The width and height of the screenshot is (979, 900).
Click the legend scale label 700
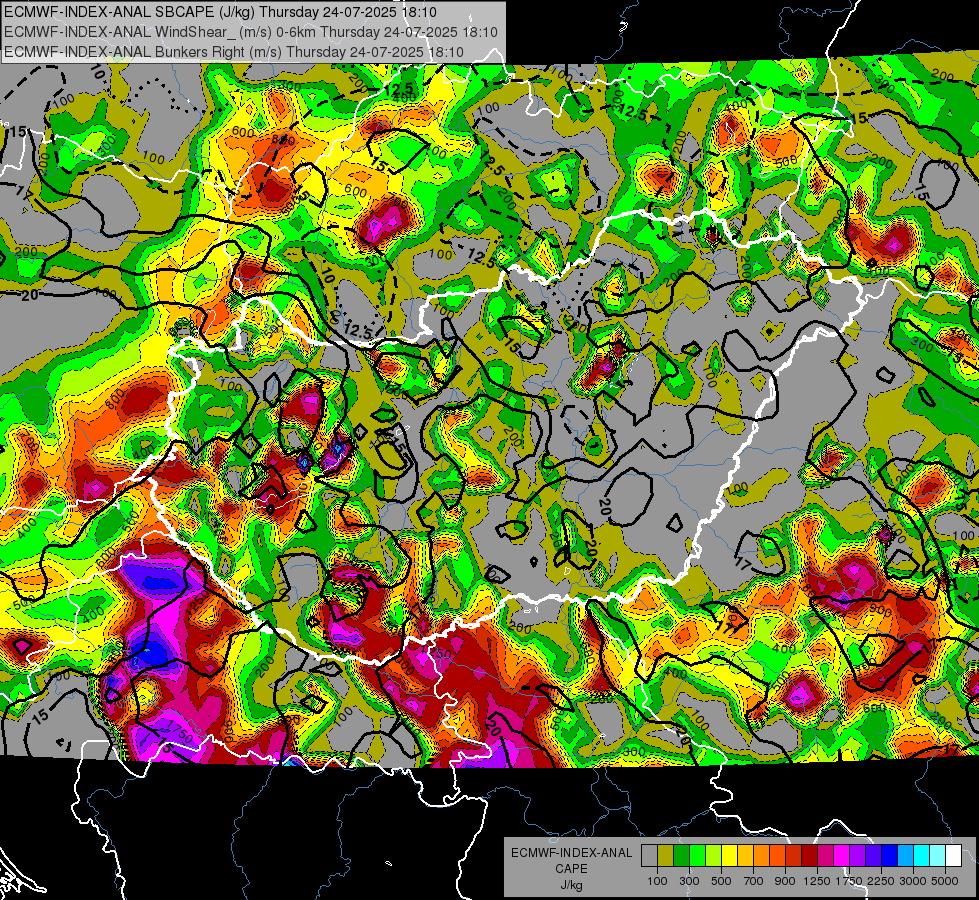click(x=754, y=881)
